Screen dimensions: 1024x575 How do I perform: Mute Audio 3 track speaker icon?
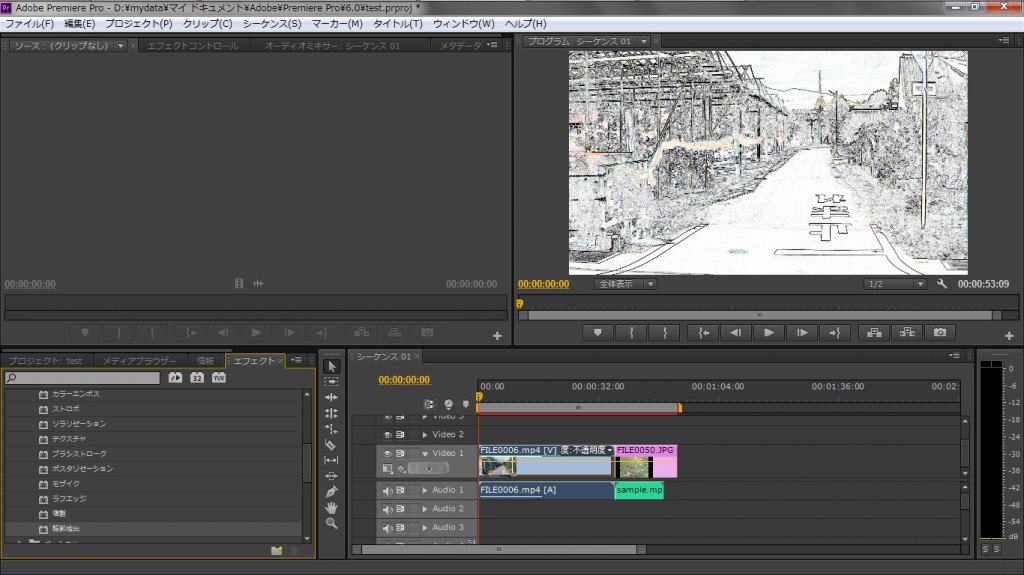tap(387, 527)
